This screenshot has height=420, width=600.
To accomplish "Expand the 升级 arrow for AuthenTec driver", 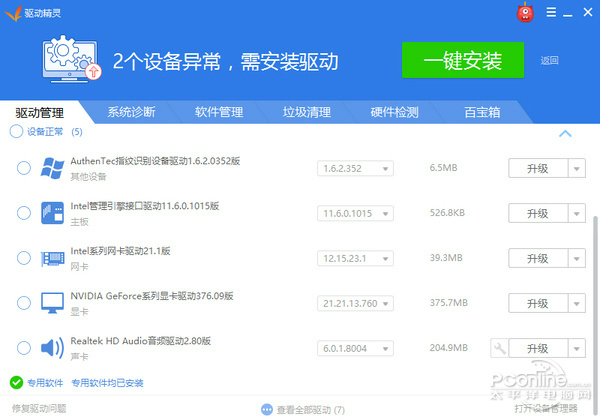I will [x=577, y=168].
